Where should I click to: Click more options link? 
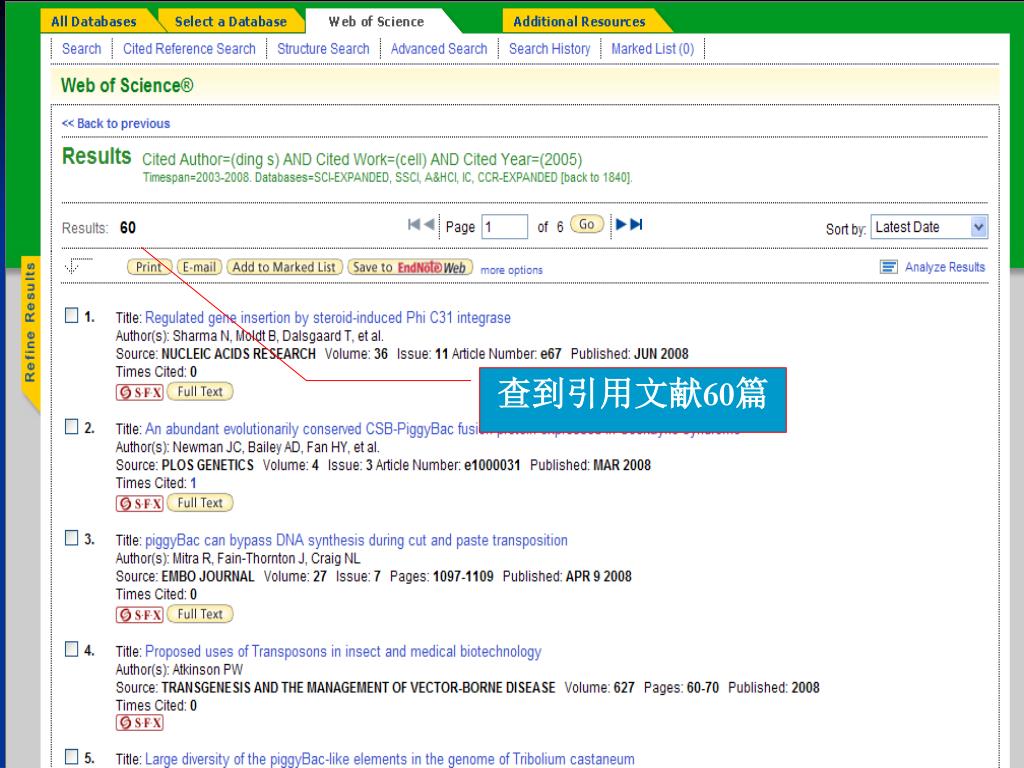[511, 270]
